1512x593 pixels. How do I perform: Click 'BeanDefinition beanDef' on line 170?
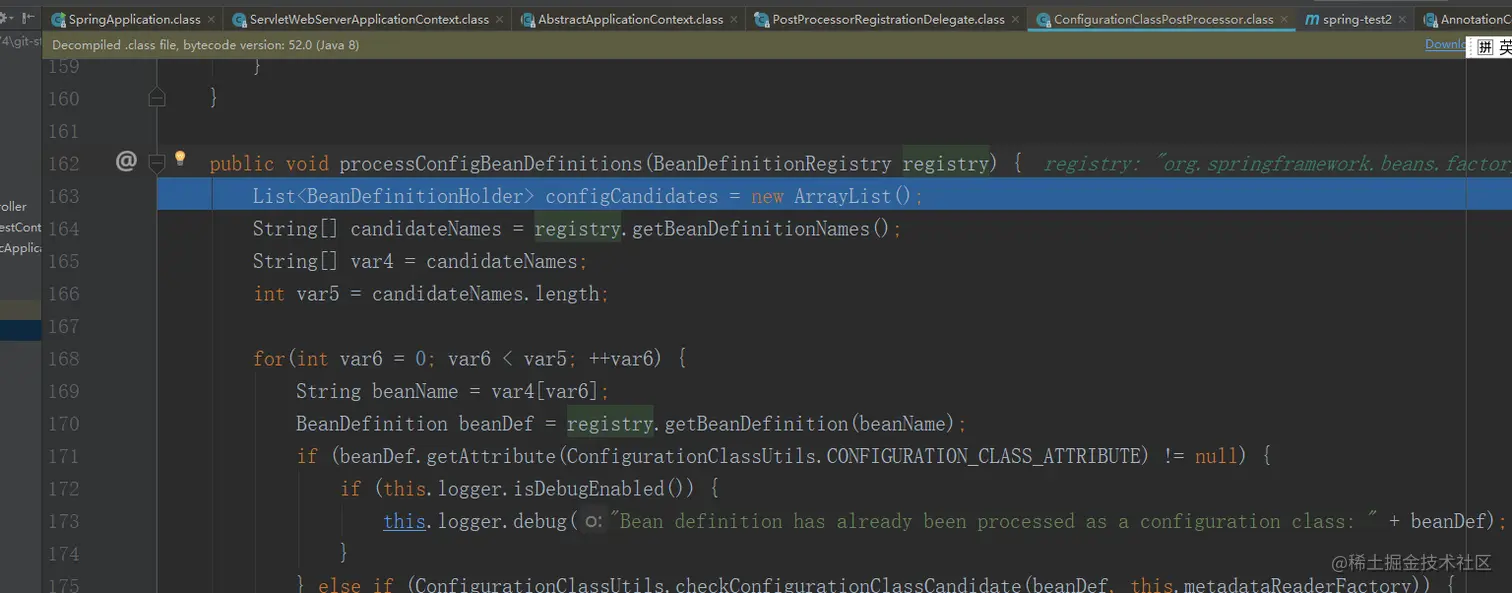[415, 424]
